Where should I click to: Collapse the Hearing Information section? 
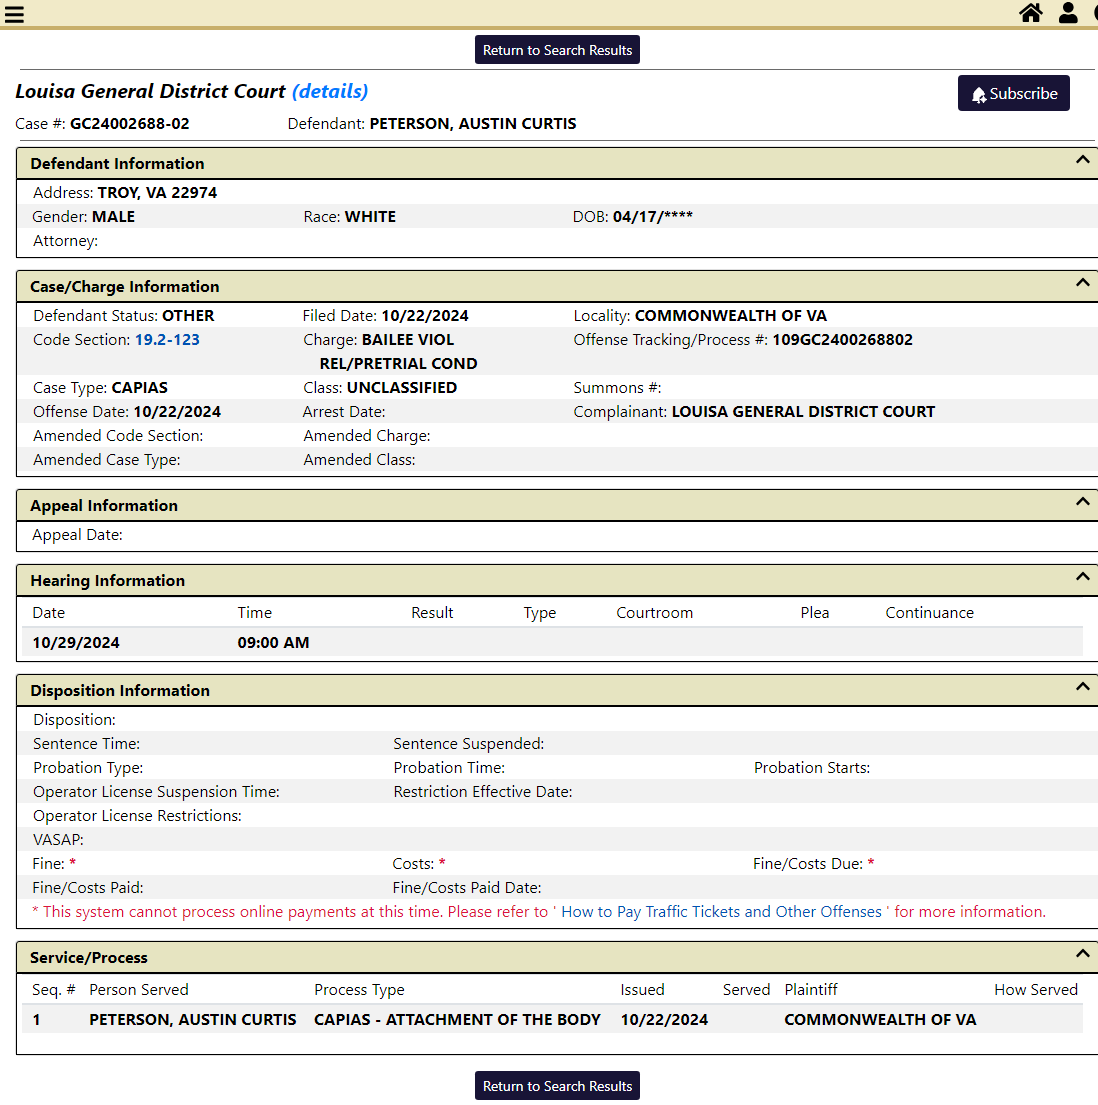click(1082, 577)
